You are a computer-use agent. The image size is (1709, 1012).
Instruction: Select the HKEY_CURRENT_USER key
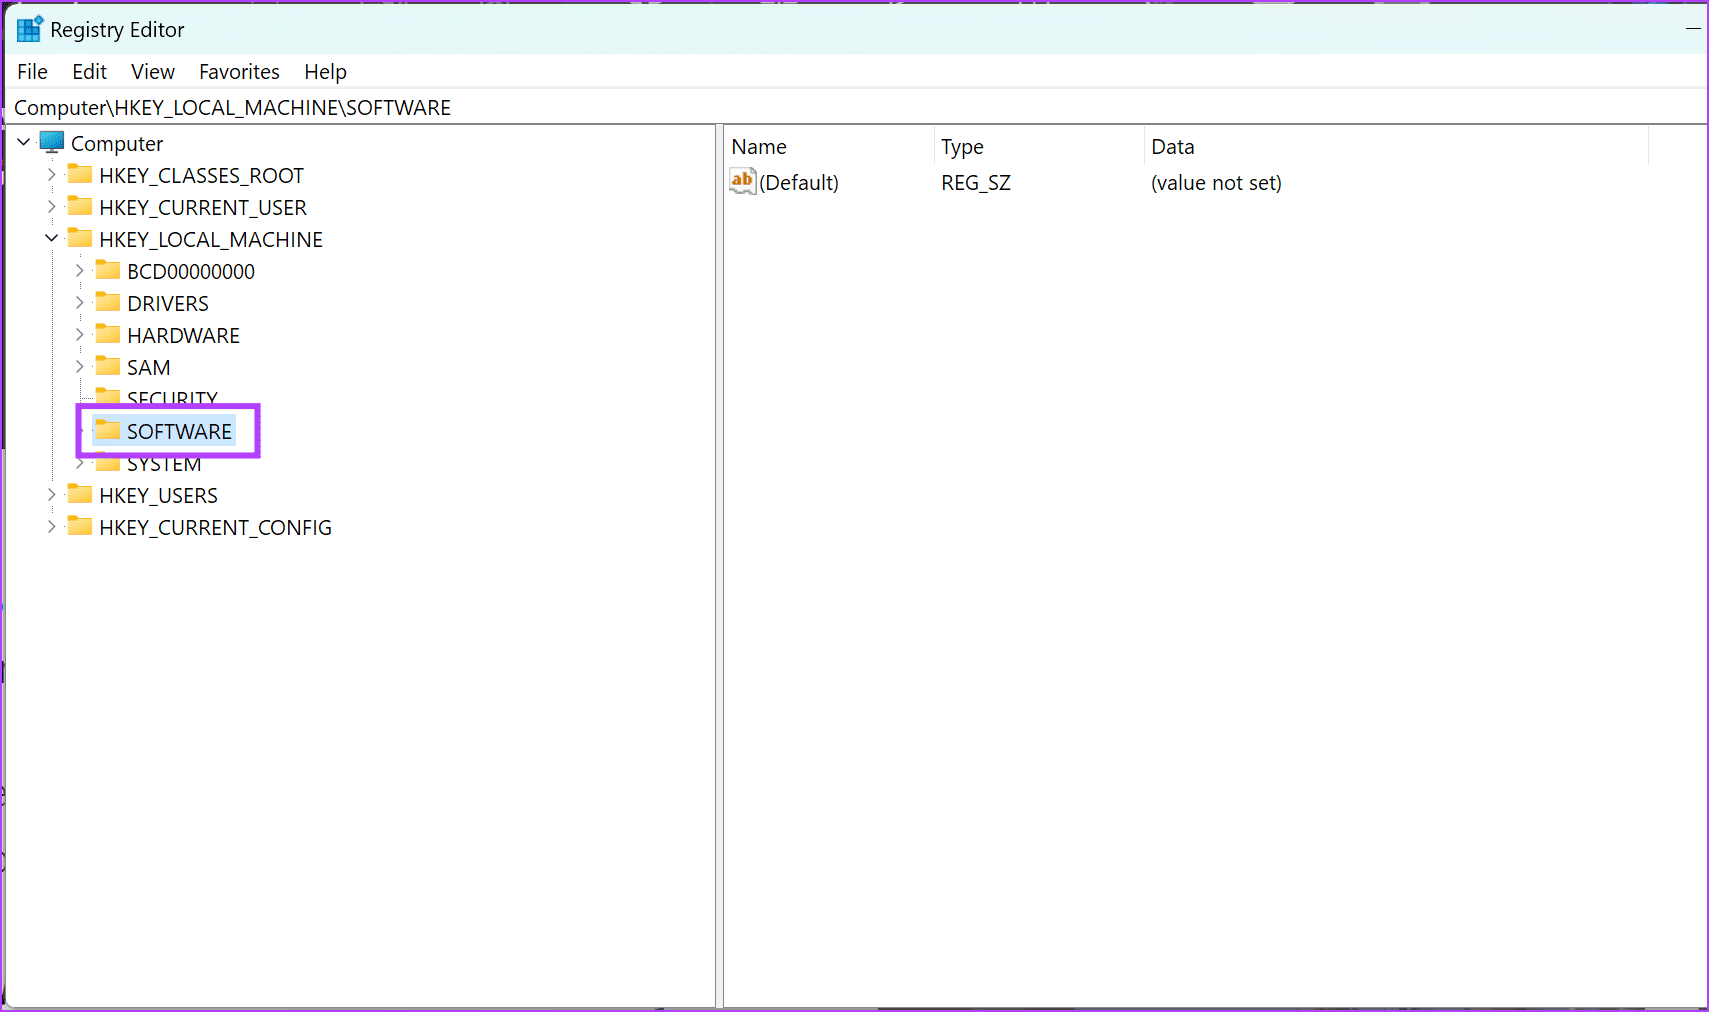tap(203, 208)
